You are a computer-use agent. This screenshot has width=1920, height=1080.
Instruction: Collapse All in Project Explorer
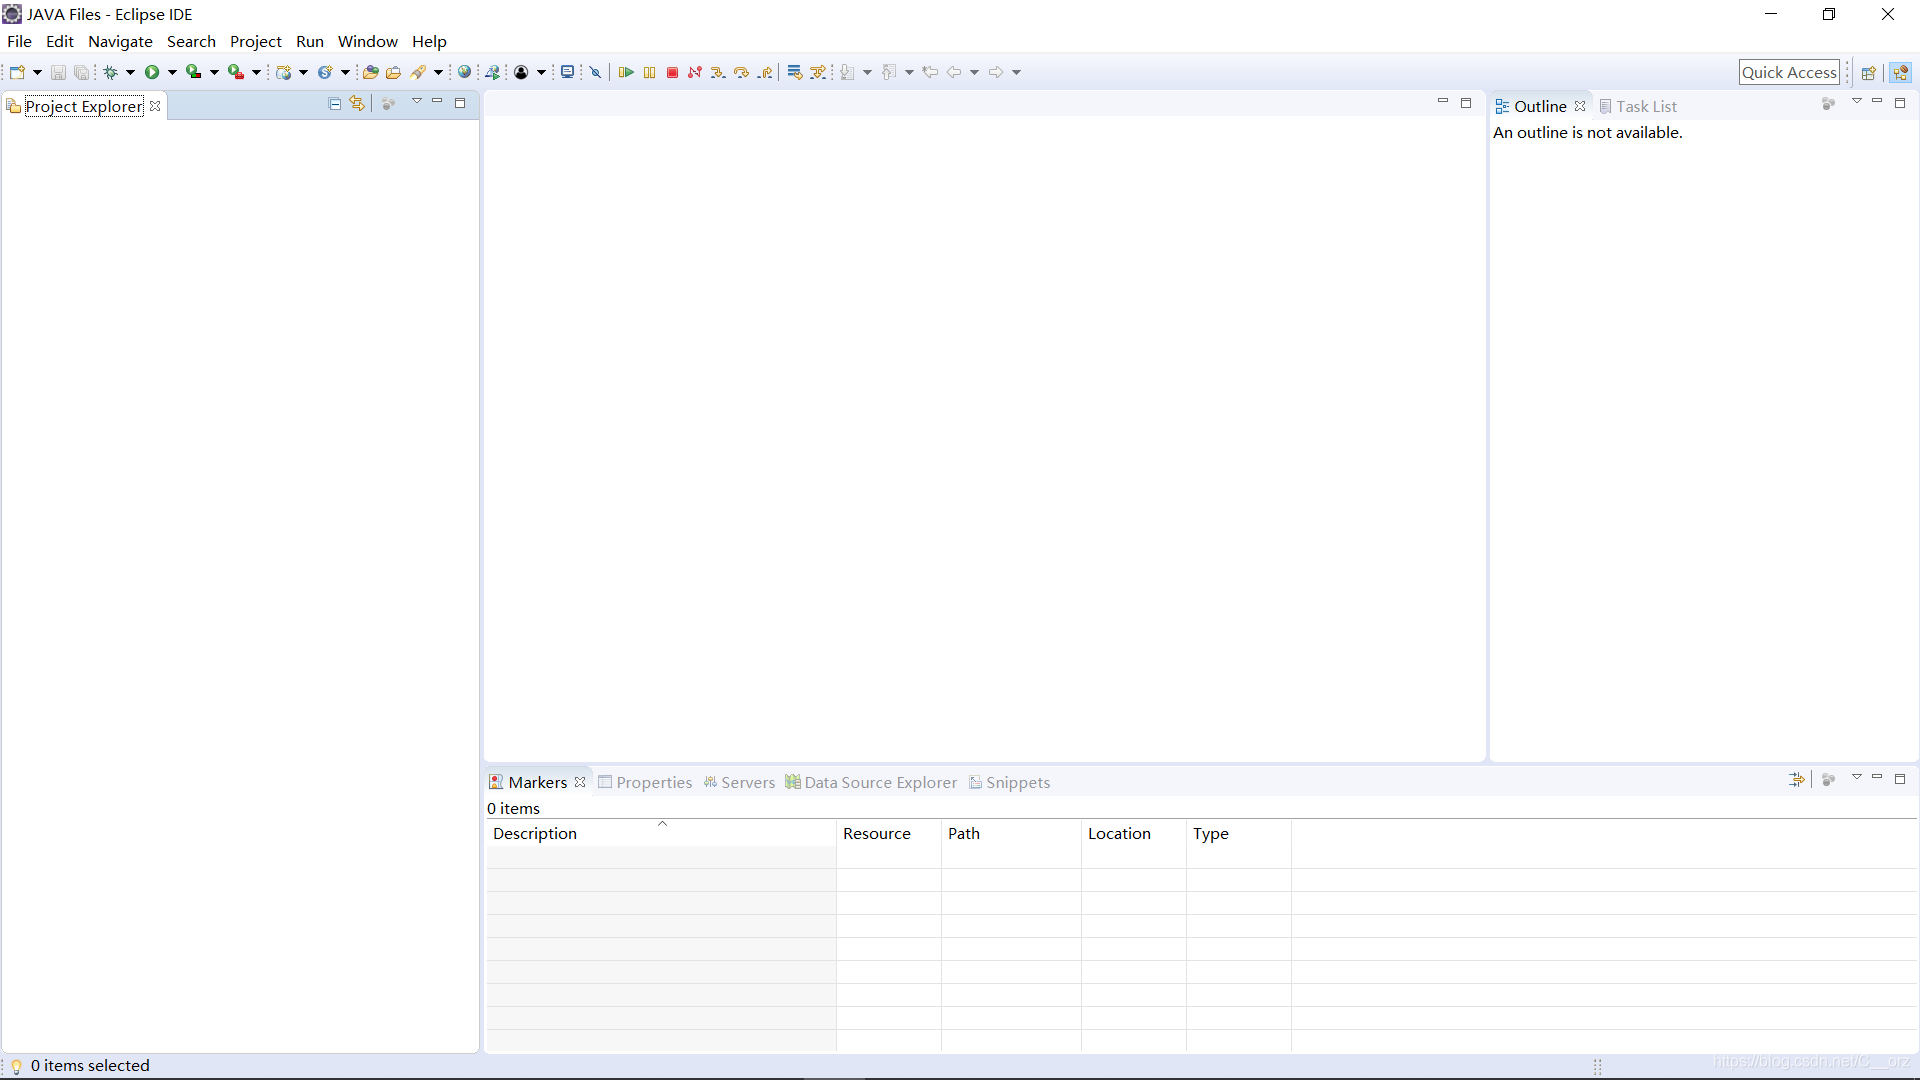335,104
